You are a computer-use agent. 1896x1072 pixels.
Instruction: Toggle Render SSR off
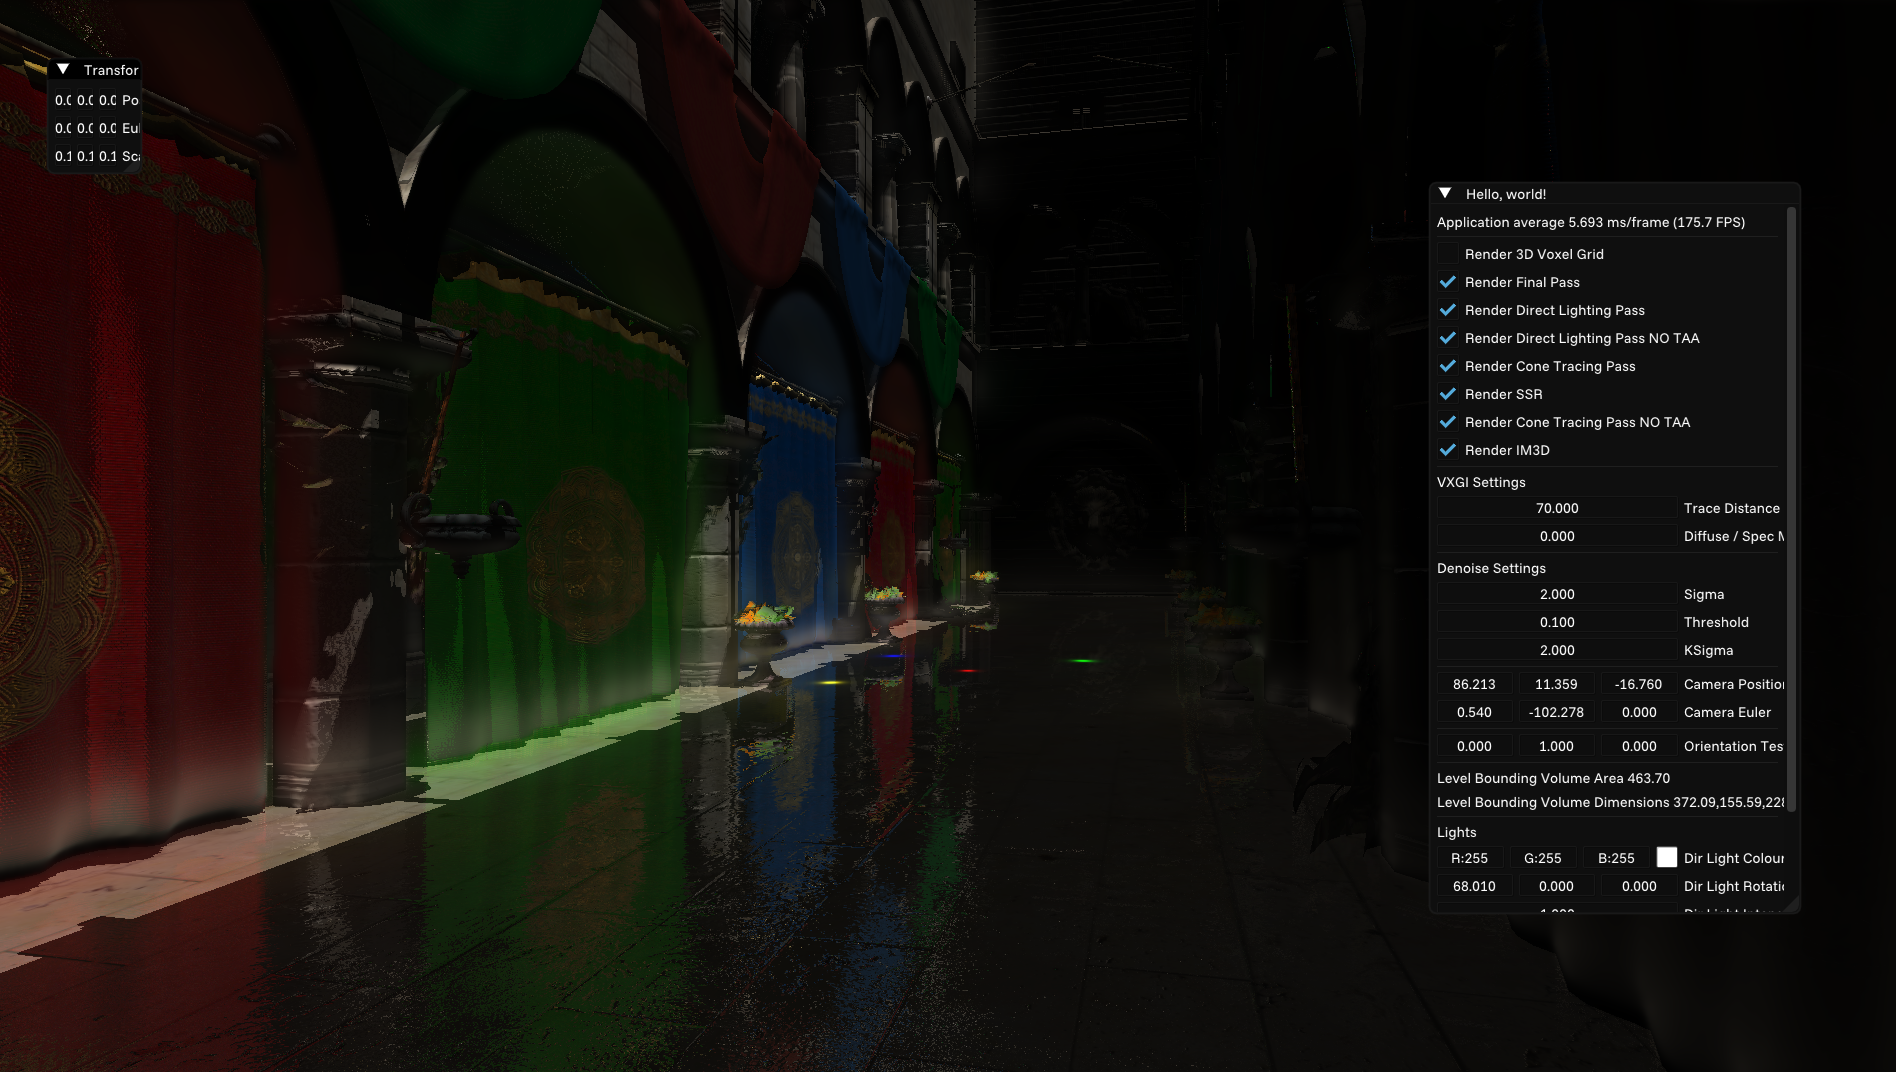click(x=1448, y=394)
